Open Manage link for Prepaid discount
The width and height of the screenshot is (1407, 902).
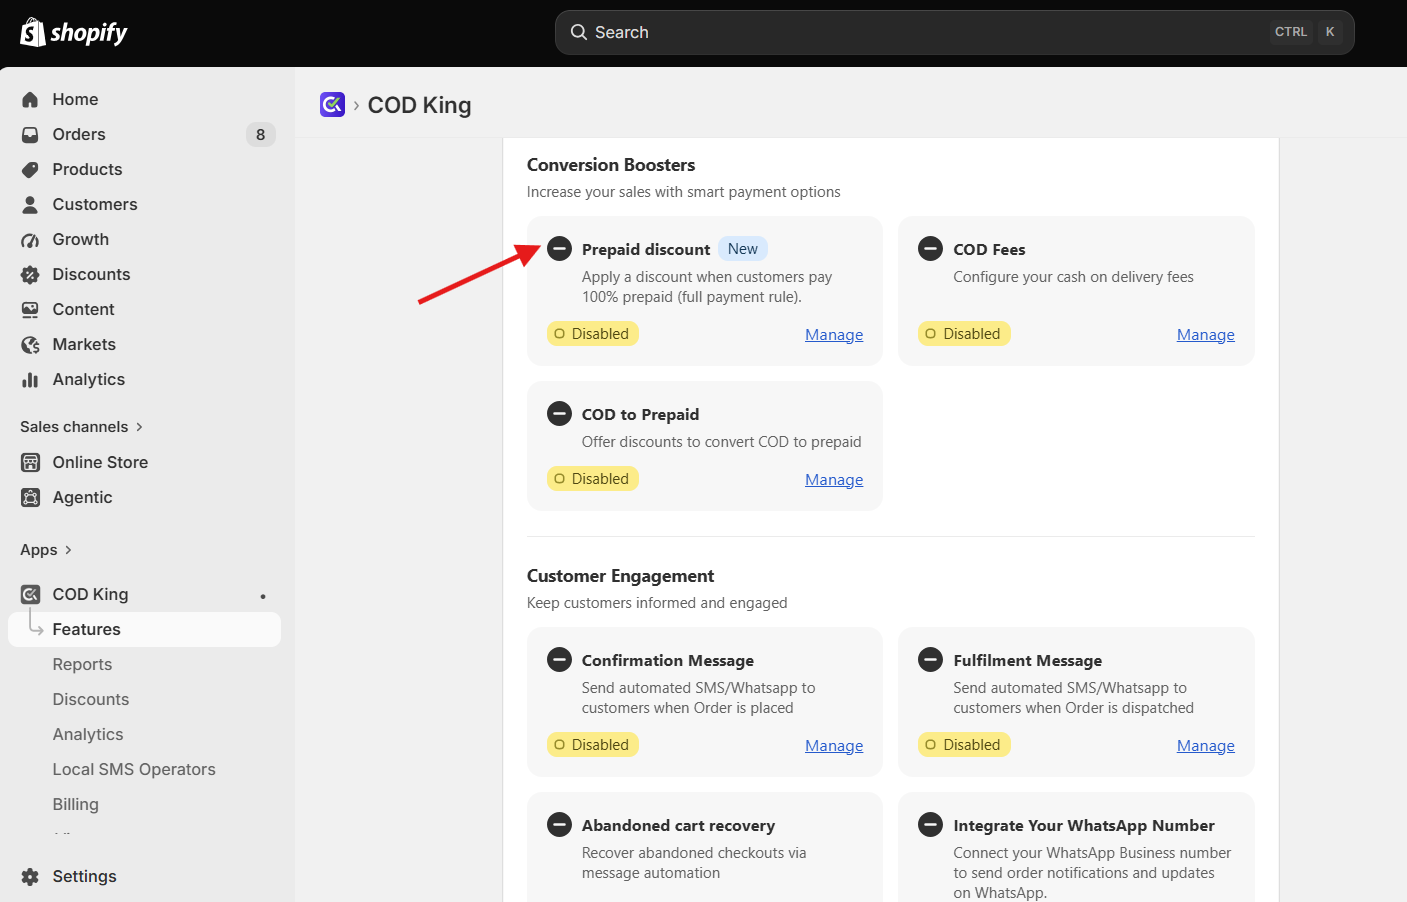(x=834, y=335)
